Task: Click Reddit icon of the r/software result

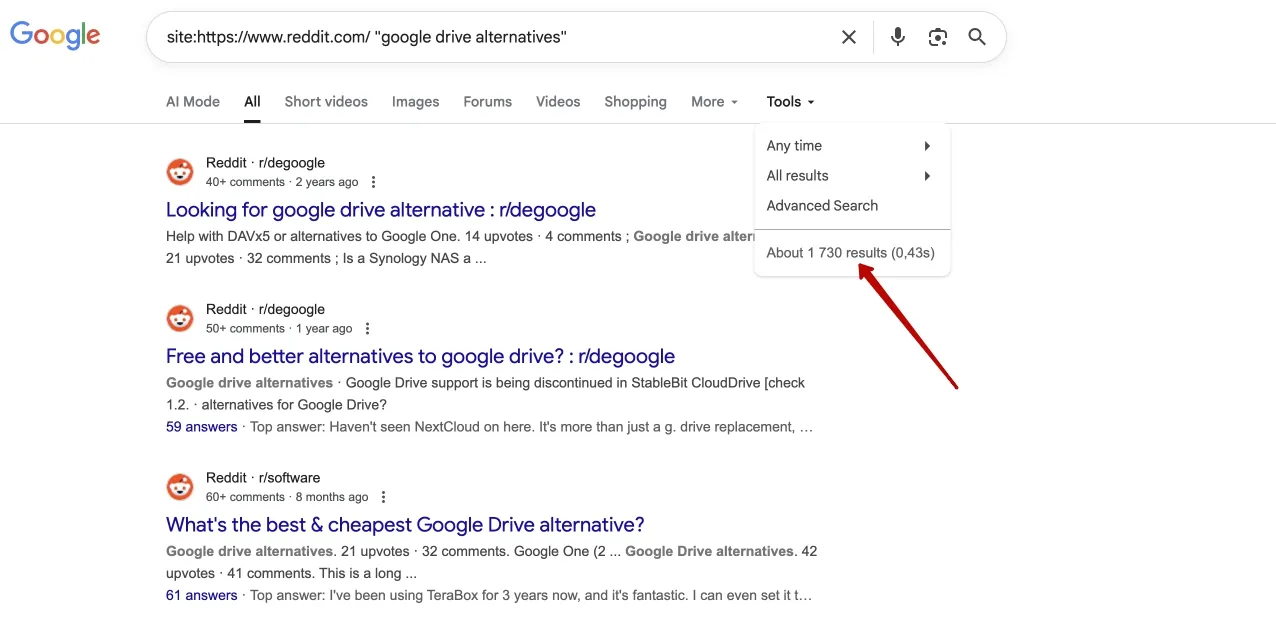Action: [180, 487]
